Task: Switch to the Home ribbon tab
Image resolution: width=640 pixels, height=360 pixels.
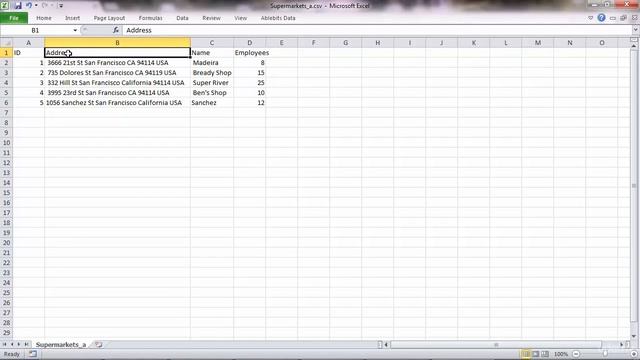Action: 44,18
